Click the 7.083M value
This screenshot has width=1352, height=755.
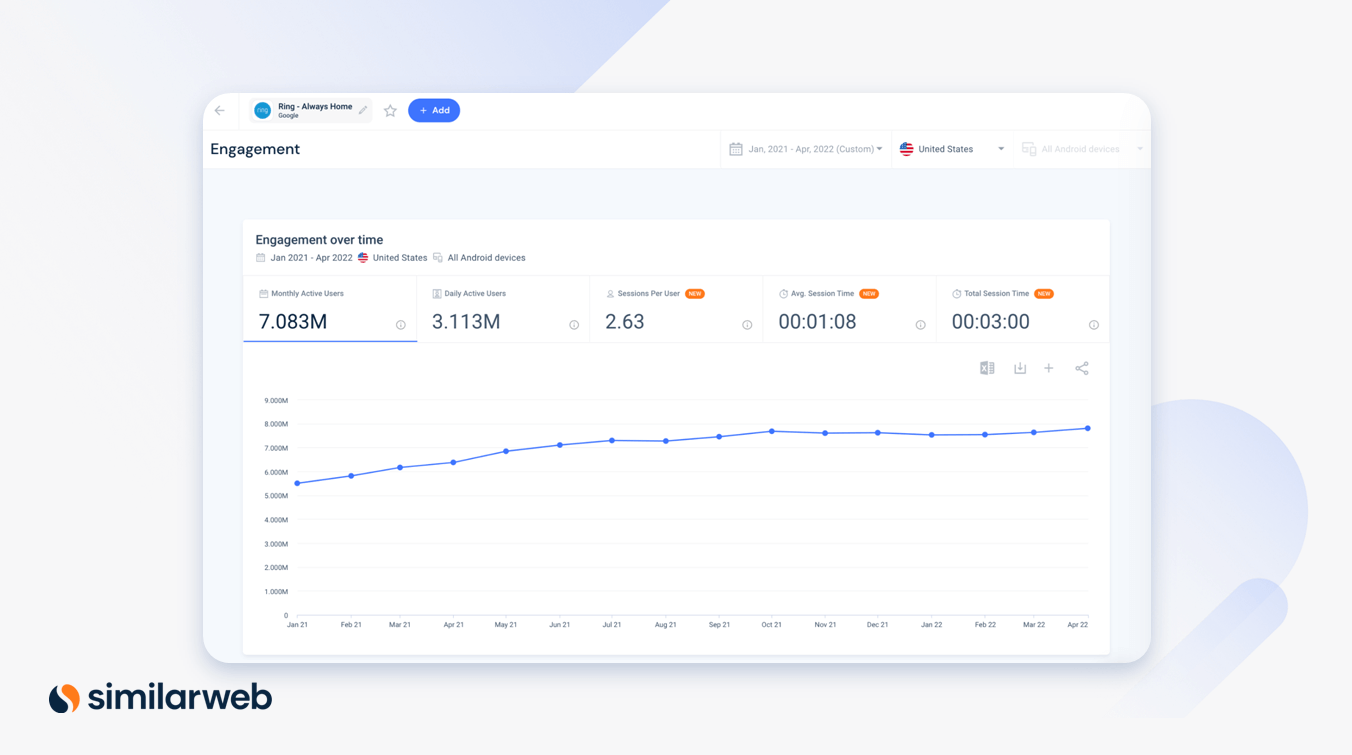(x=293, y=322)
